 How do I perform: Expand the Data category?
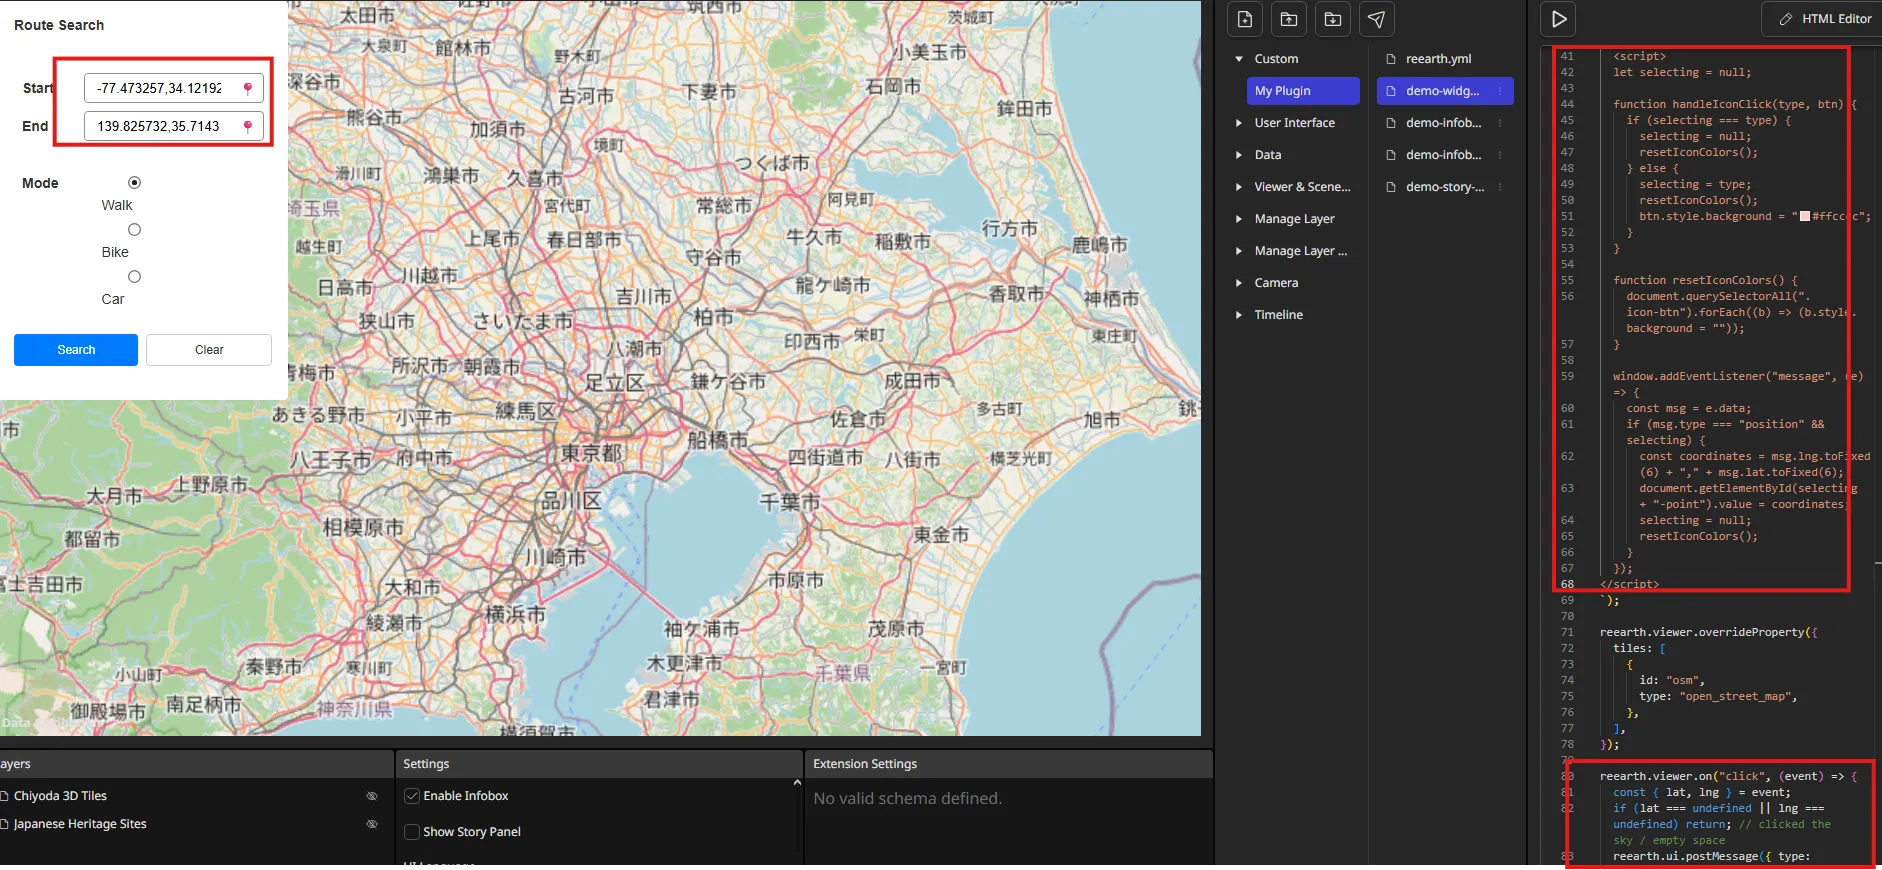[1239, 155]
